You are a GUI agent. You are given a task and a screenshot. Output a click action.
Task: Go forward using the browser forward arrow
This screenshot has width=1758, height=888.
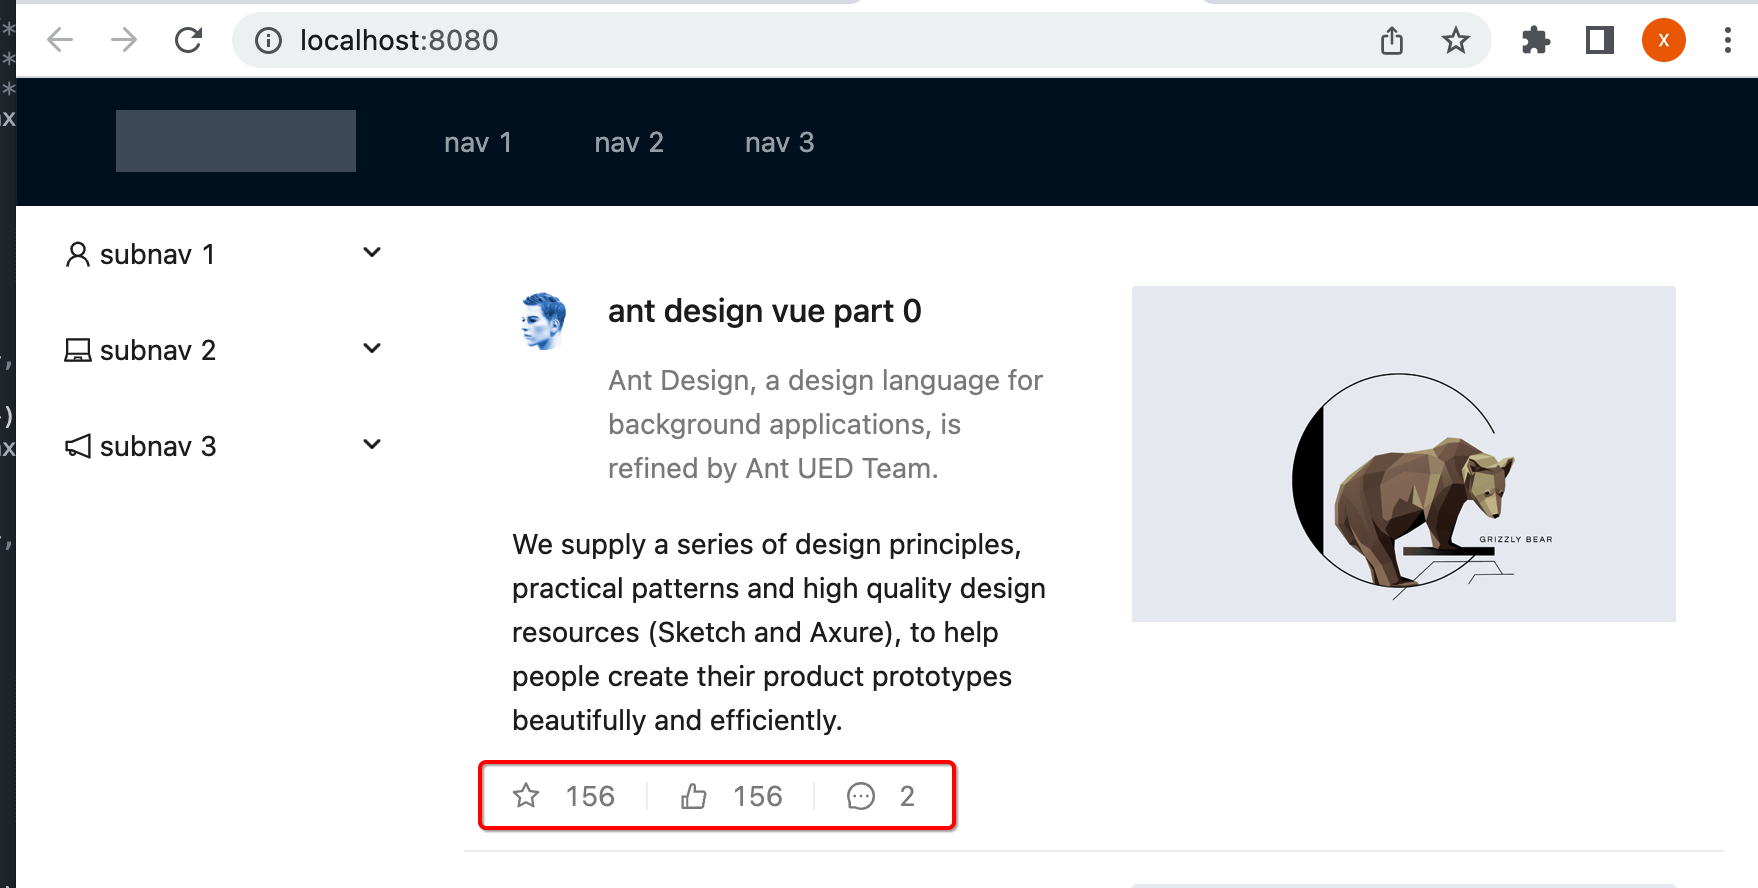(x=124, y=40)
